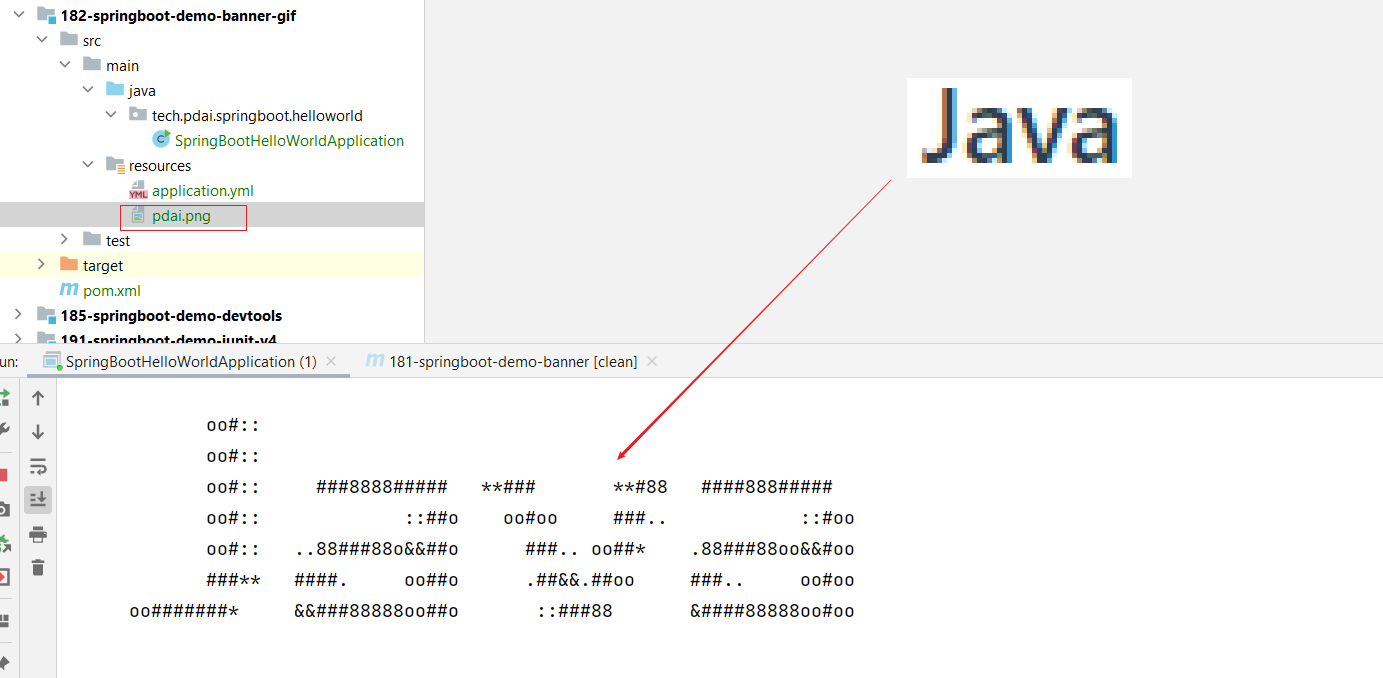This screenshot has height=678, width=1383.
Task: Select pdai.png in the project tree
Action: coord(181,215)
